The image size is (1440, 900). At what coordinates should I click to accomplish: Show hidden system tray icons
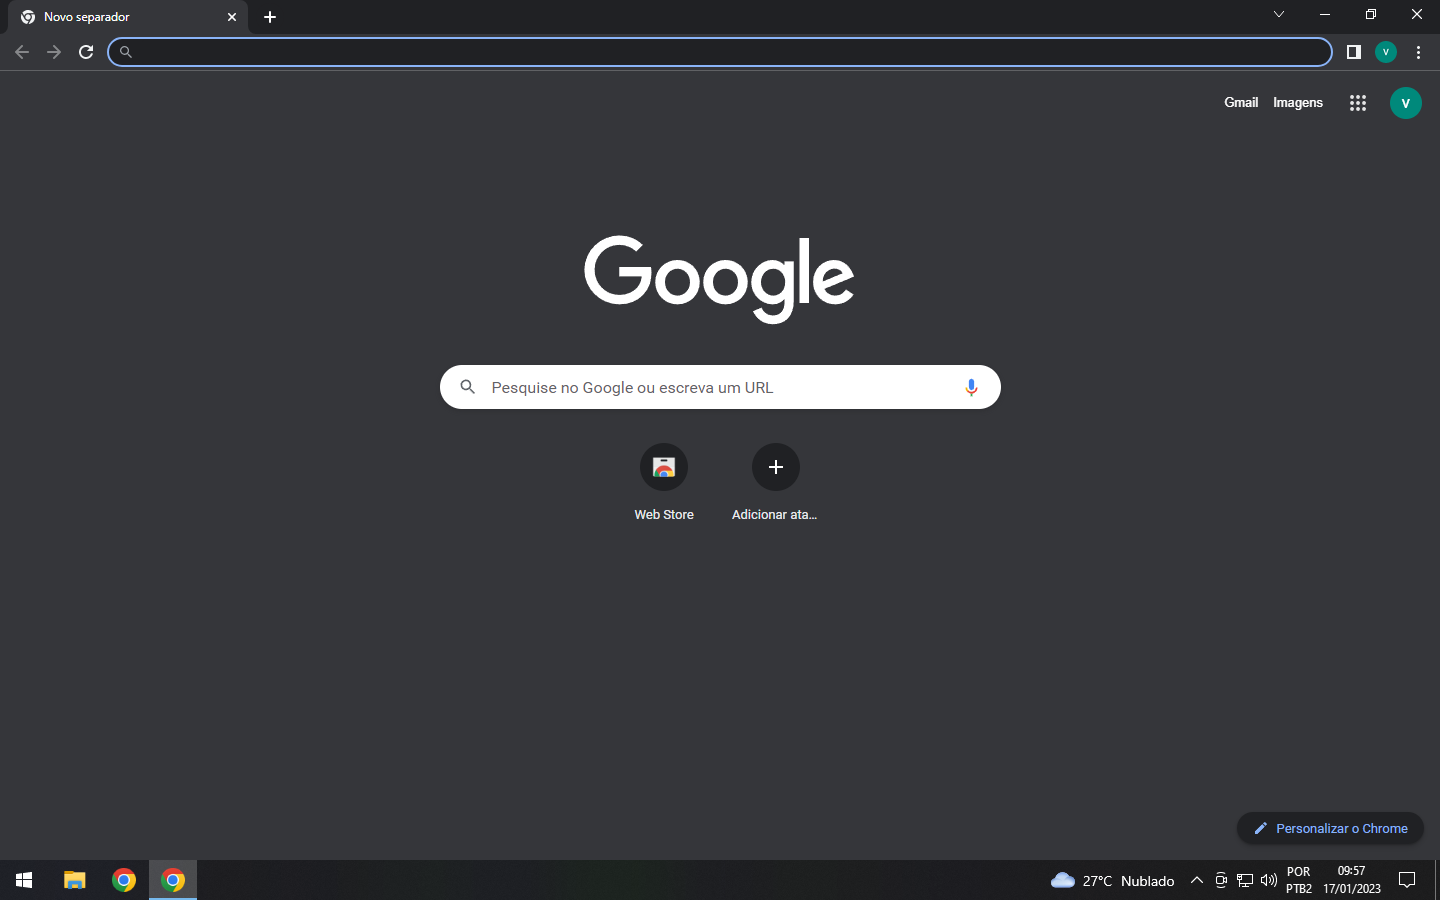click(1196, 880)
